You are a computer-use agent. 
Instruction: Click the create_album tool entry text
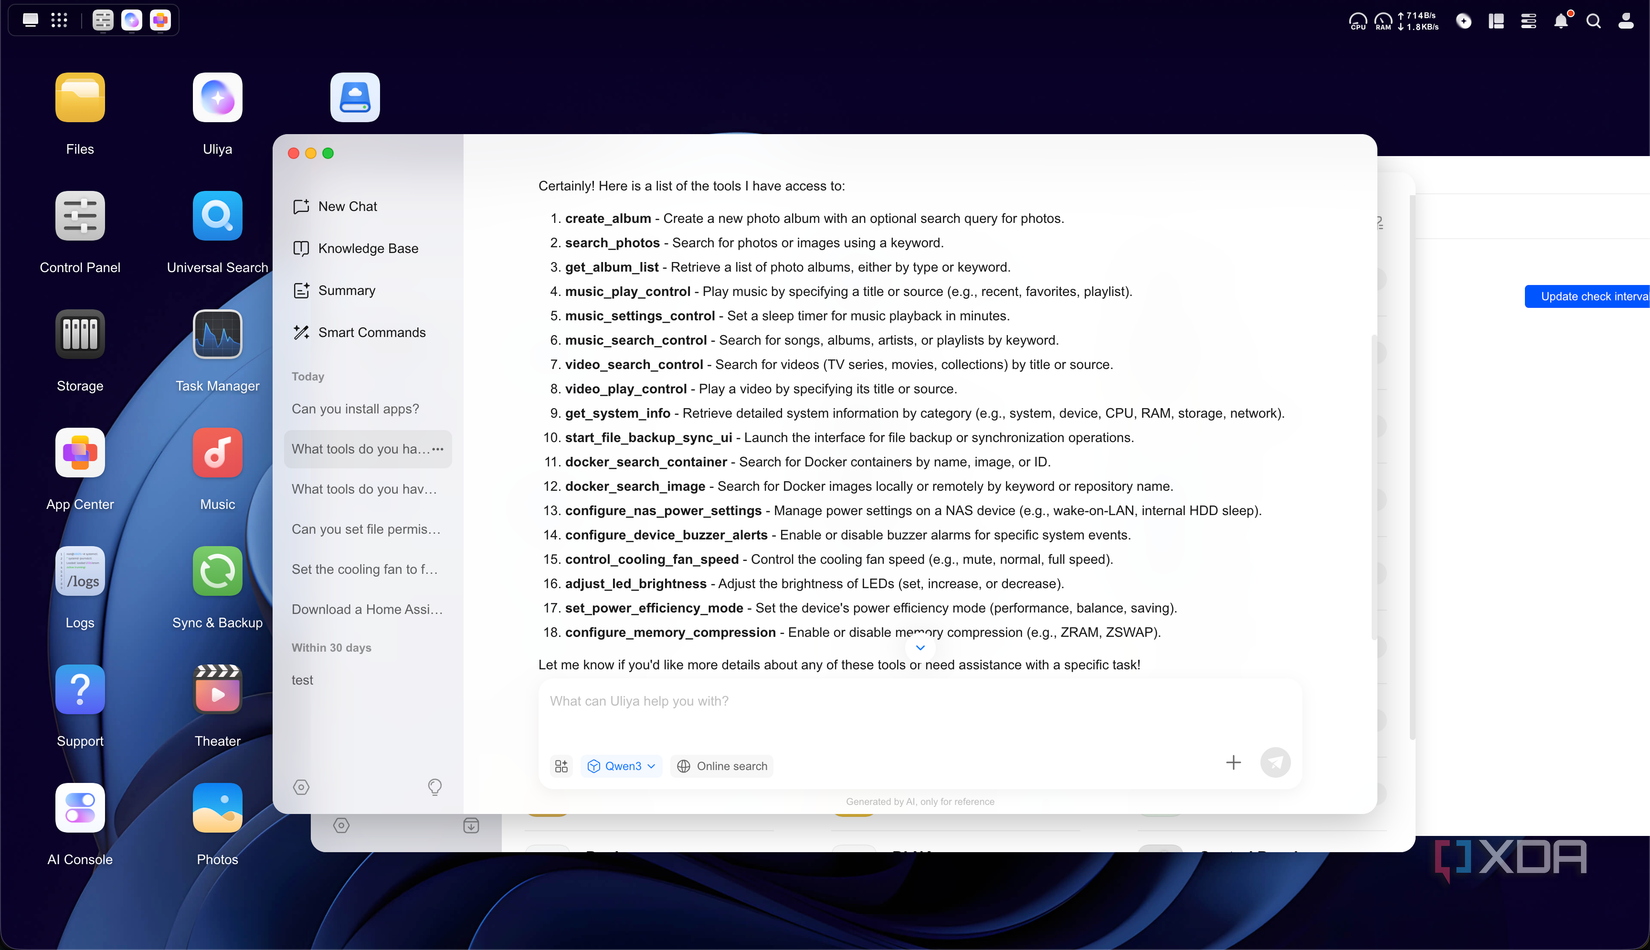pos(814,218)
